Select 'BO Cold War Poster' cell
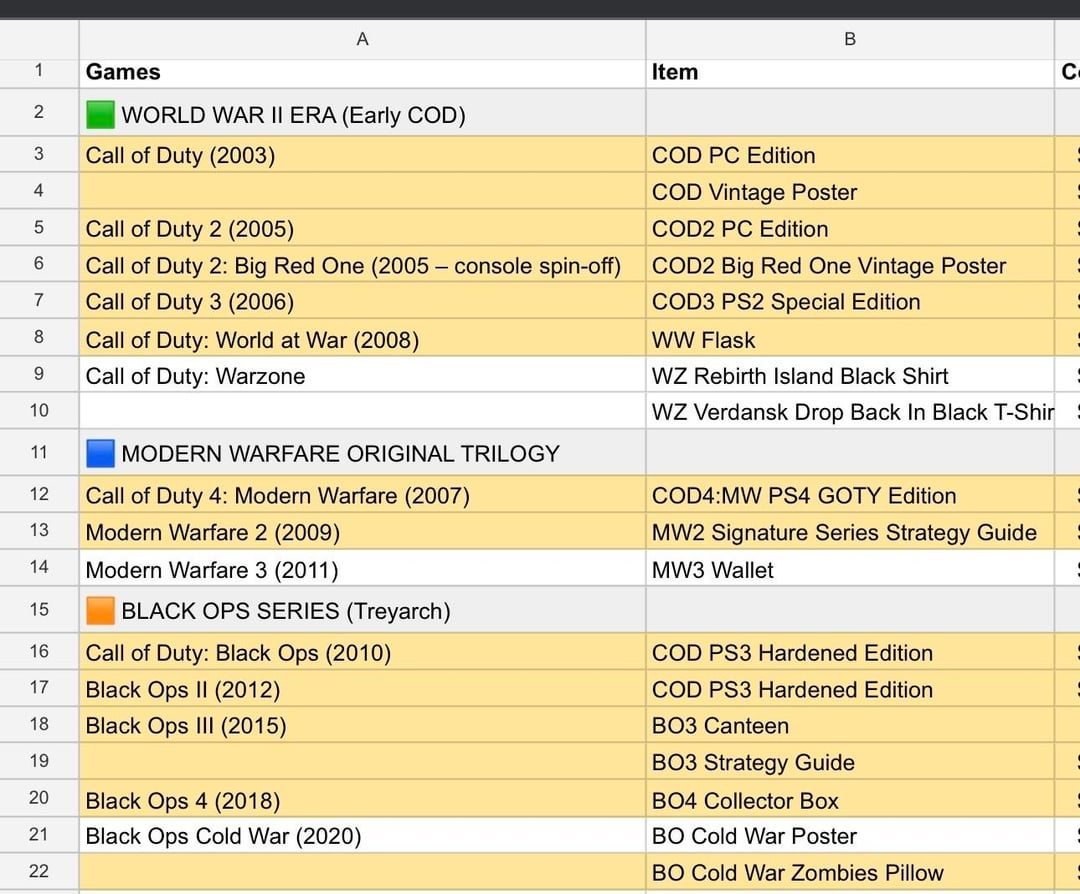Image resolution: width=1080 pixels, height=894 pixels. 850,835
